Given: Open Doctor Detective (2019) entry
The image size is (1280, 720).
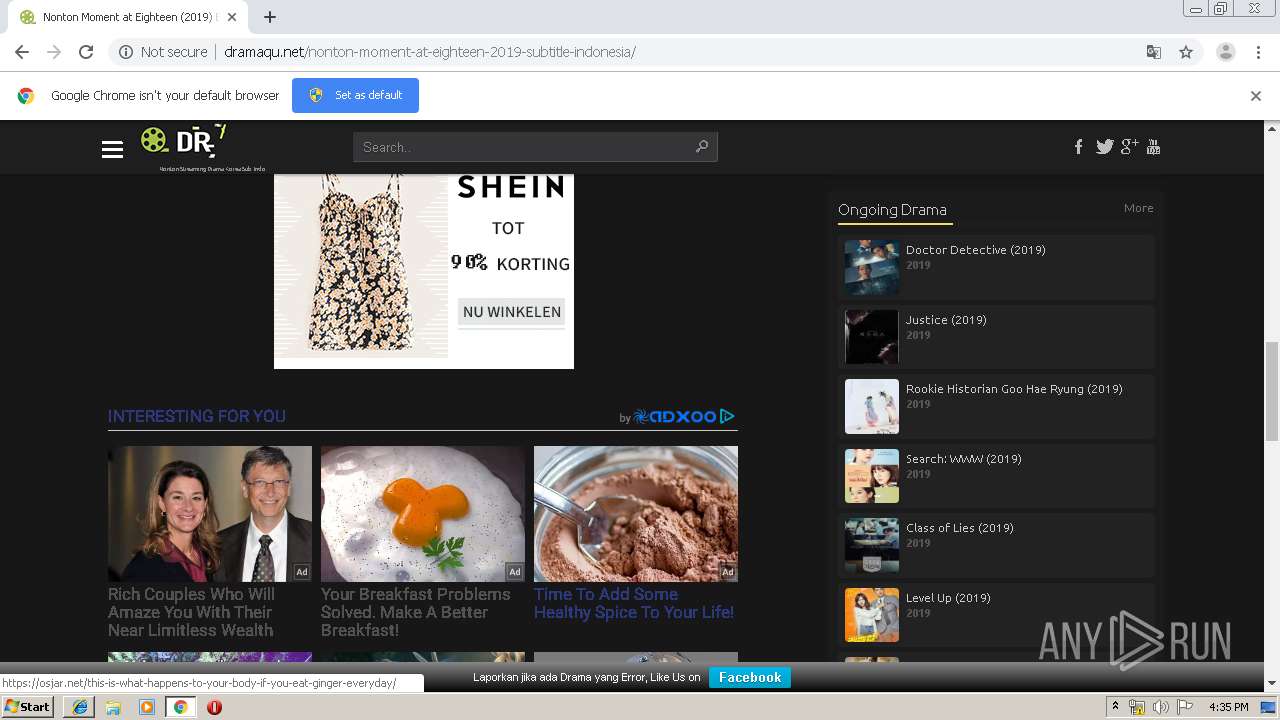Looking at the screenshot, I should [975, 250].
